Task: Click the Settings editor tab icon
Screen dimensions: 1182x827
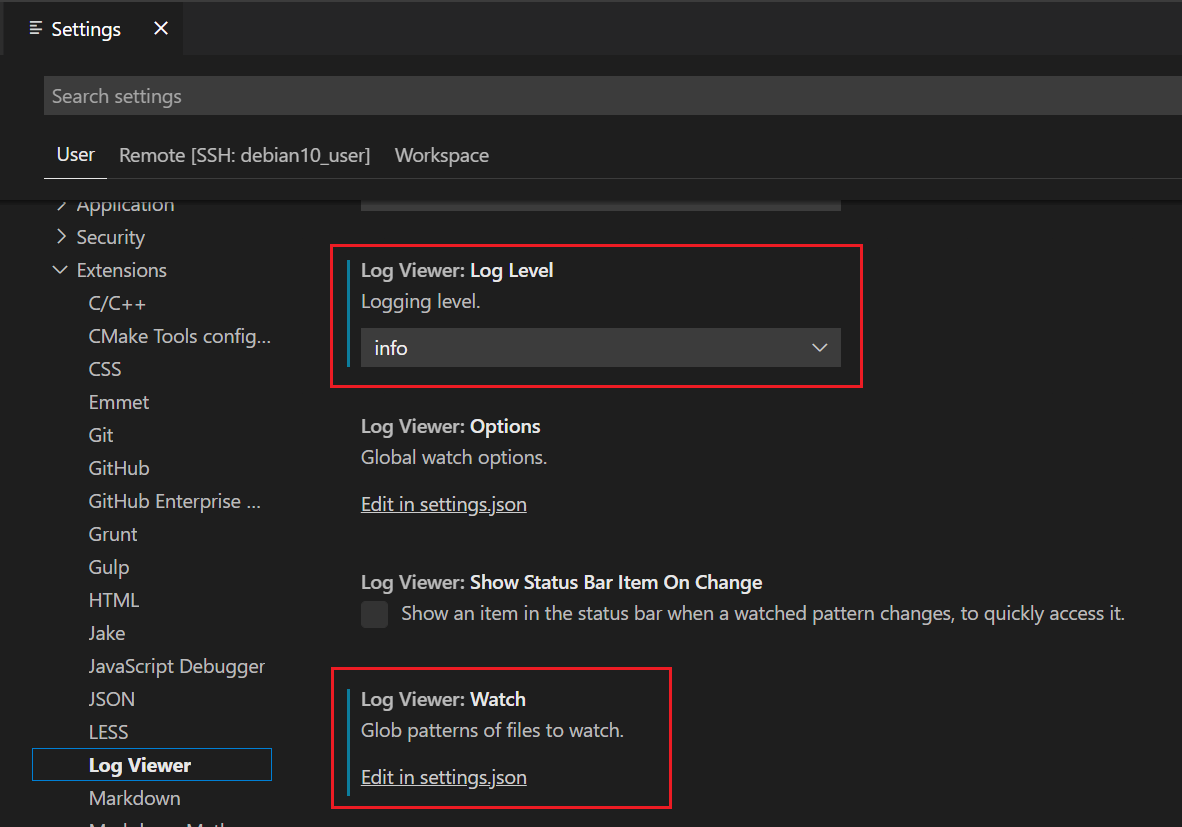Action: point(34,29)
